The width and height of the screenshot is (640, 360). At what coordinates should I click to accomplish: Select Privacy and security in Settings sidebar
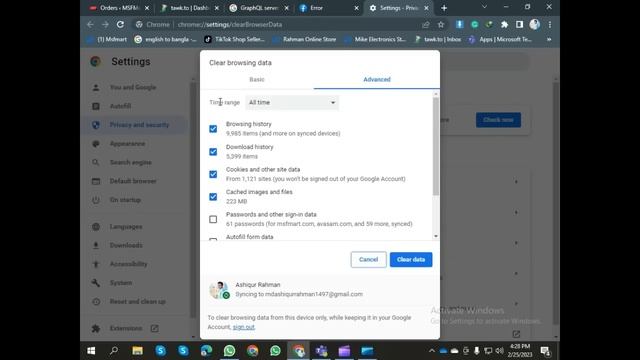click(139, 125)
